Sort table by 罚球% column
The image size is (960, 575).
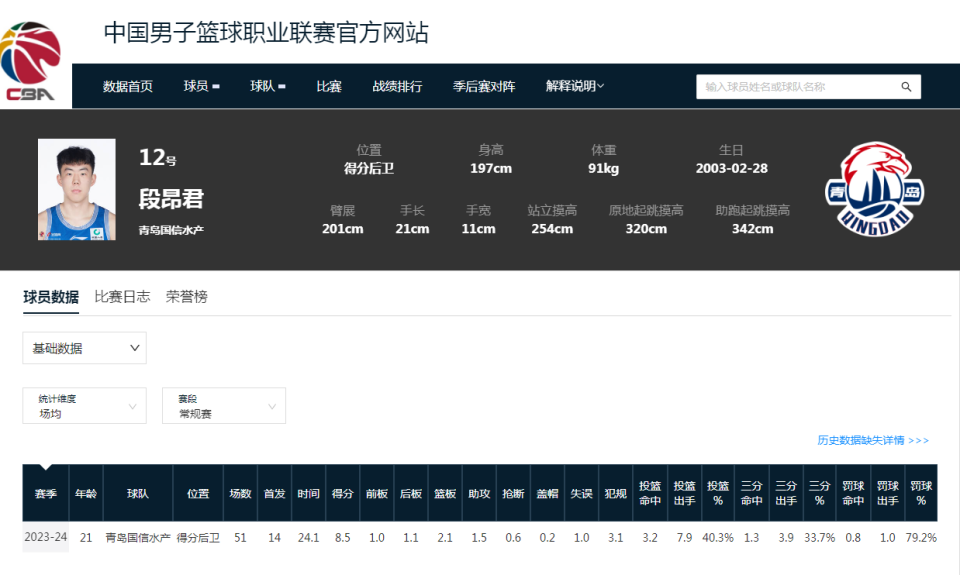tap(921, 494)
